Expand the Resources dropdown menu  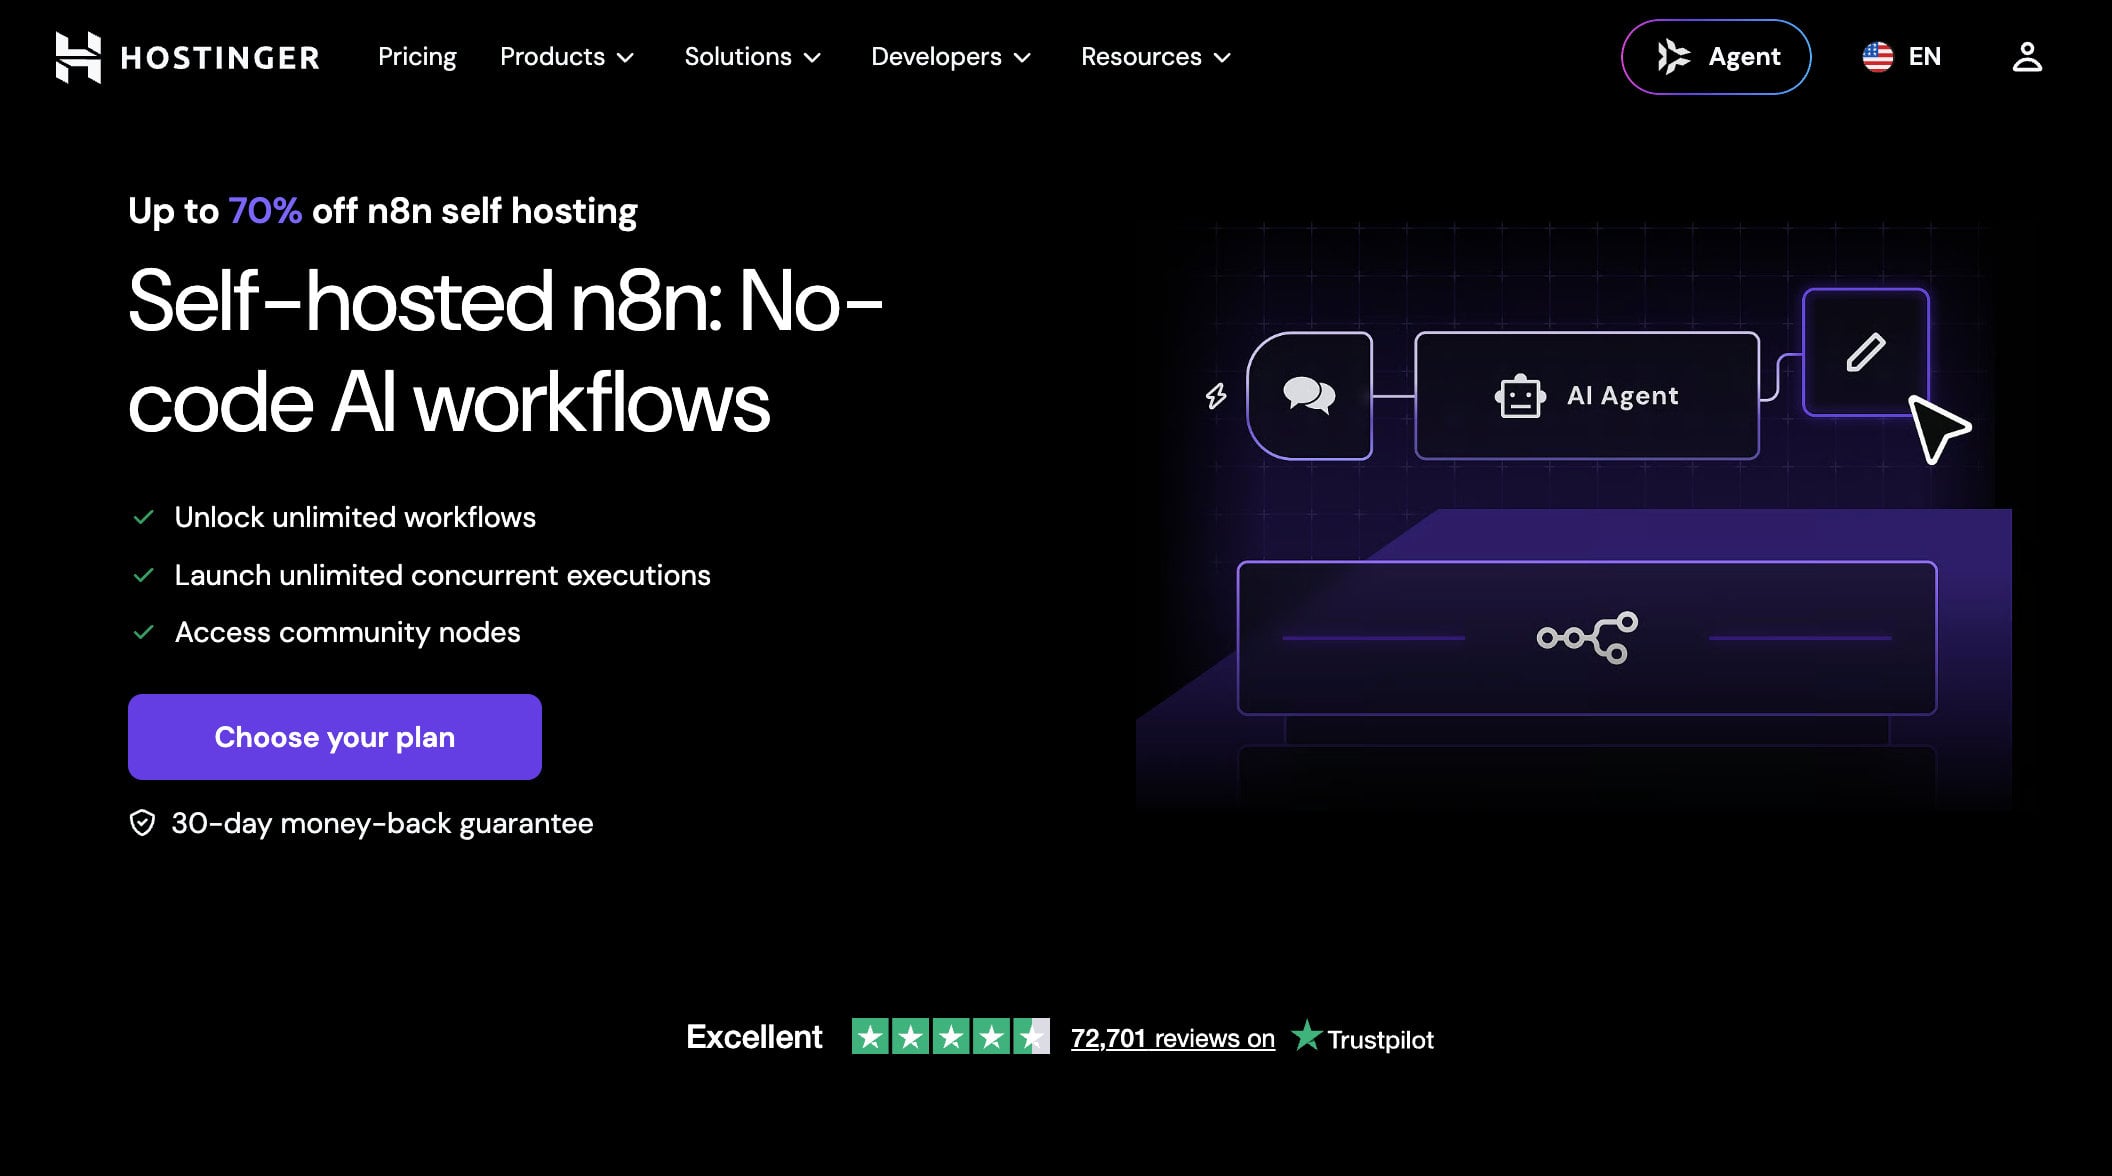pyautogui.click(x=1156, y=57)
